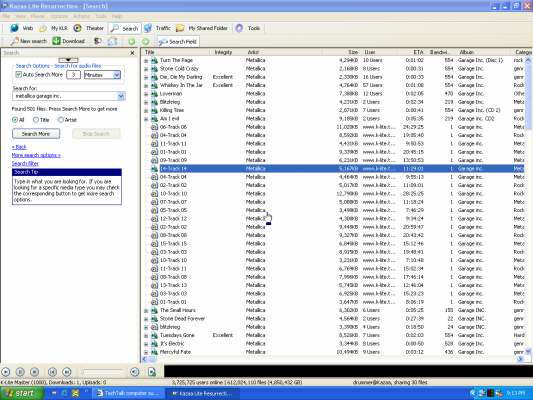Follow the Back link

pyautogui.click(x=19, y=147)
